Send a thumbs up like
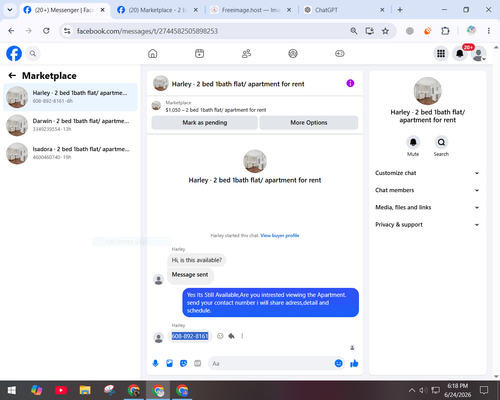Viewport: 500px width, 400px height. (x=354, y=363)
